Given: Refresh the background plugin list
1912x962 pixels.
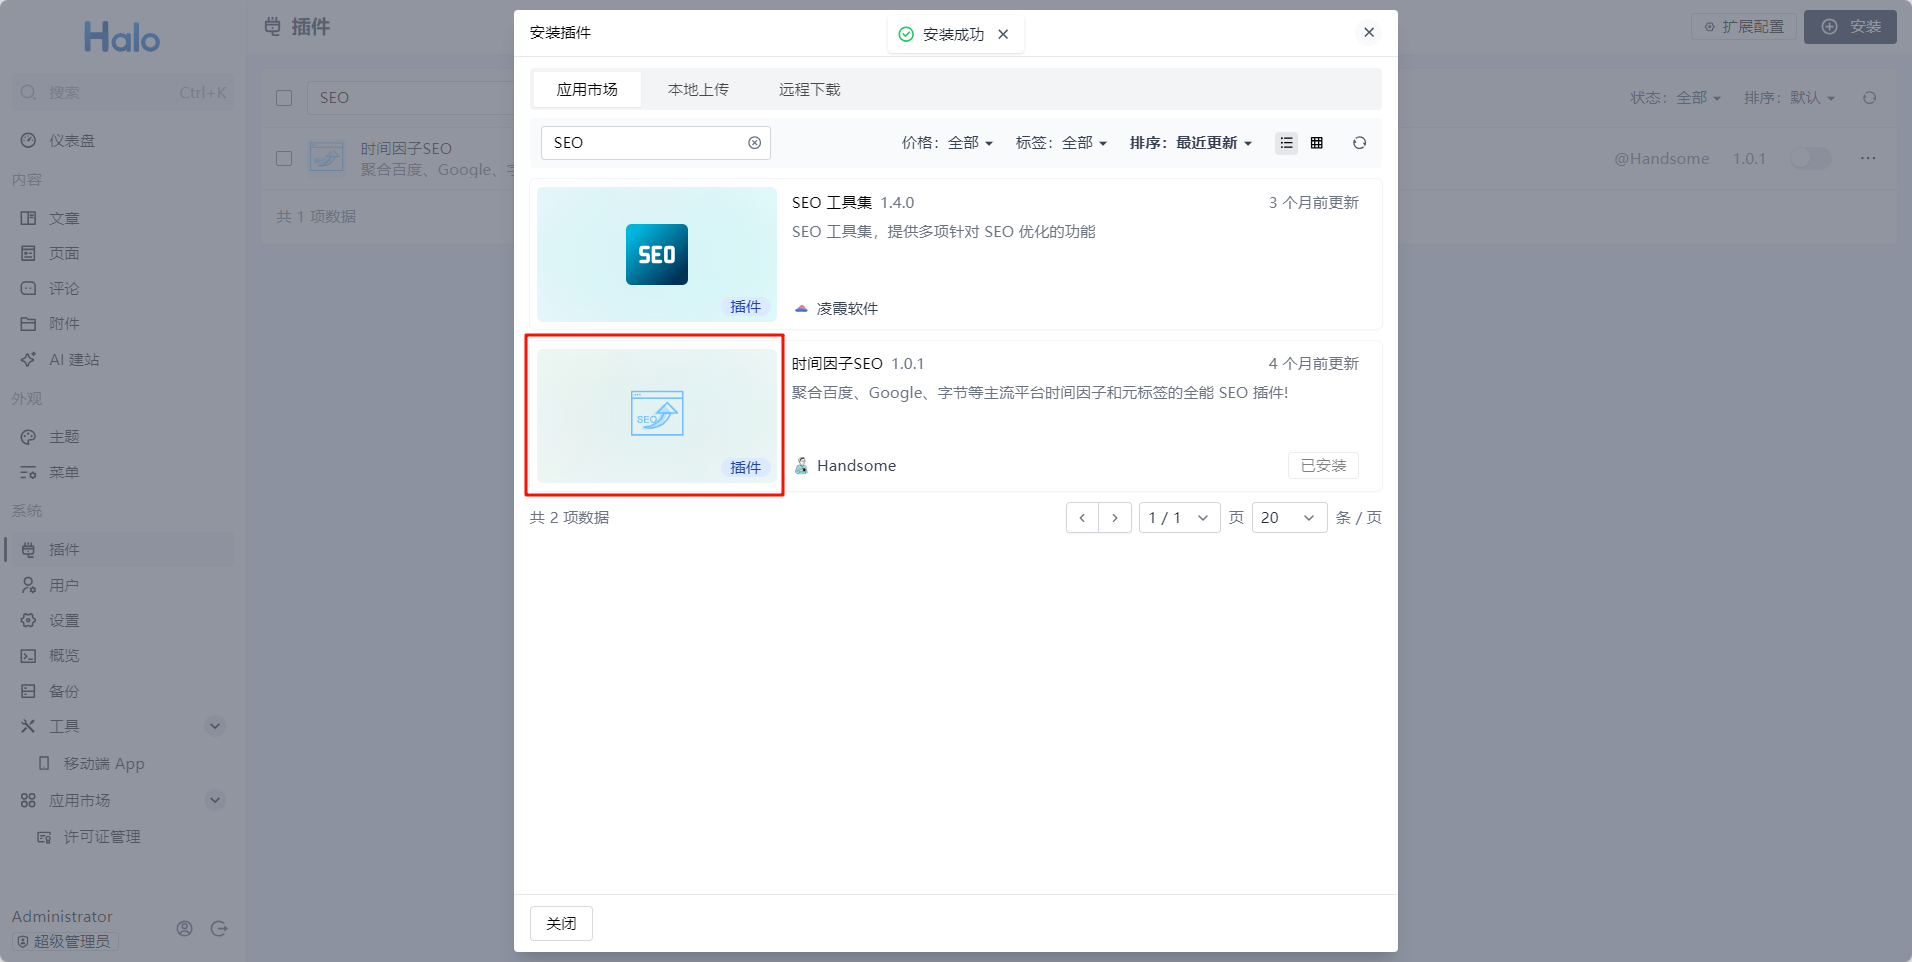Looking at the screenshot, I should (1869, 98).
